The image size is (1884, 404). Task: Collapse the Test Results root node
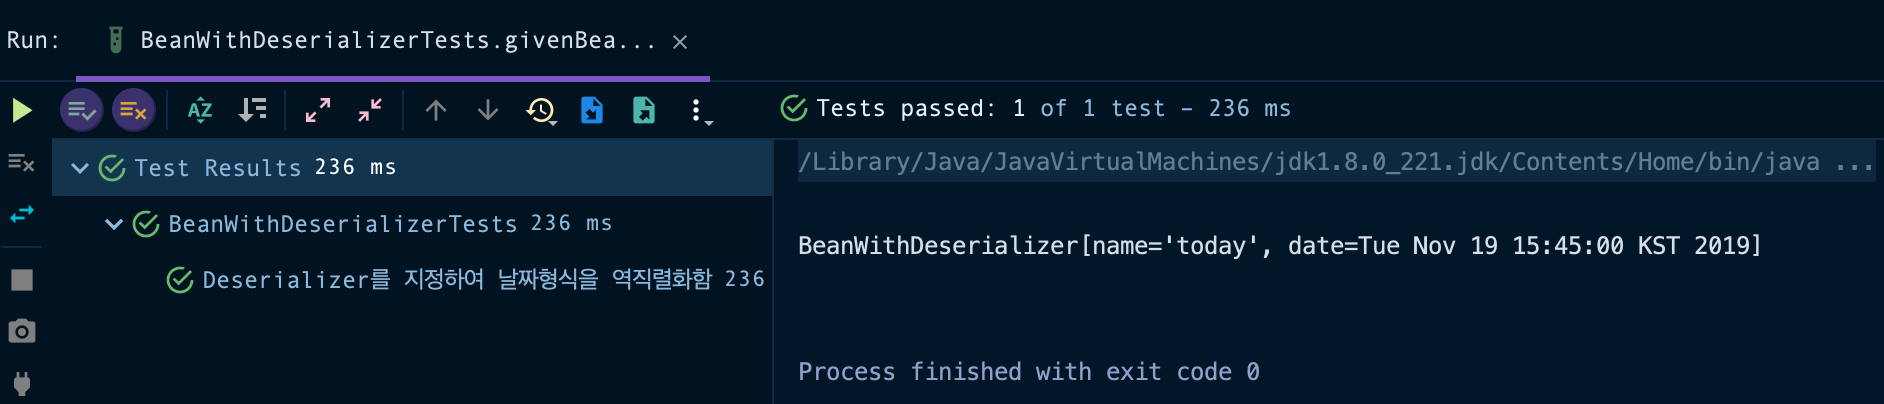click(80, 168)
